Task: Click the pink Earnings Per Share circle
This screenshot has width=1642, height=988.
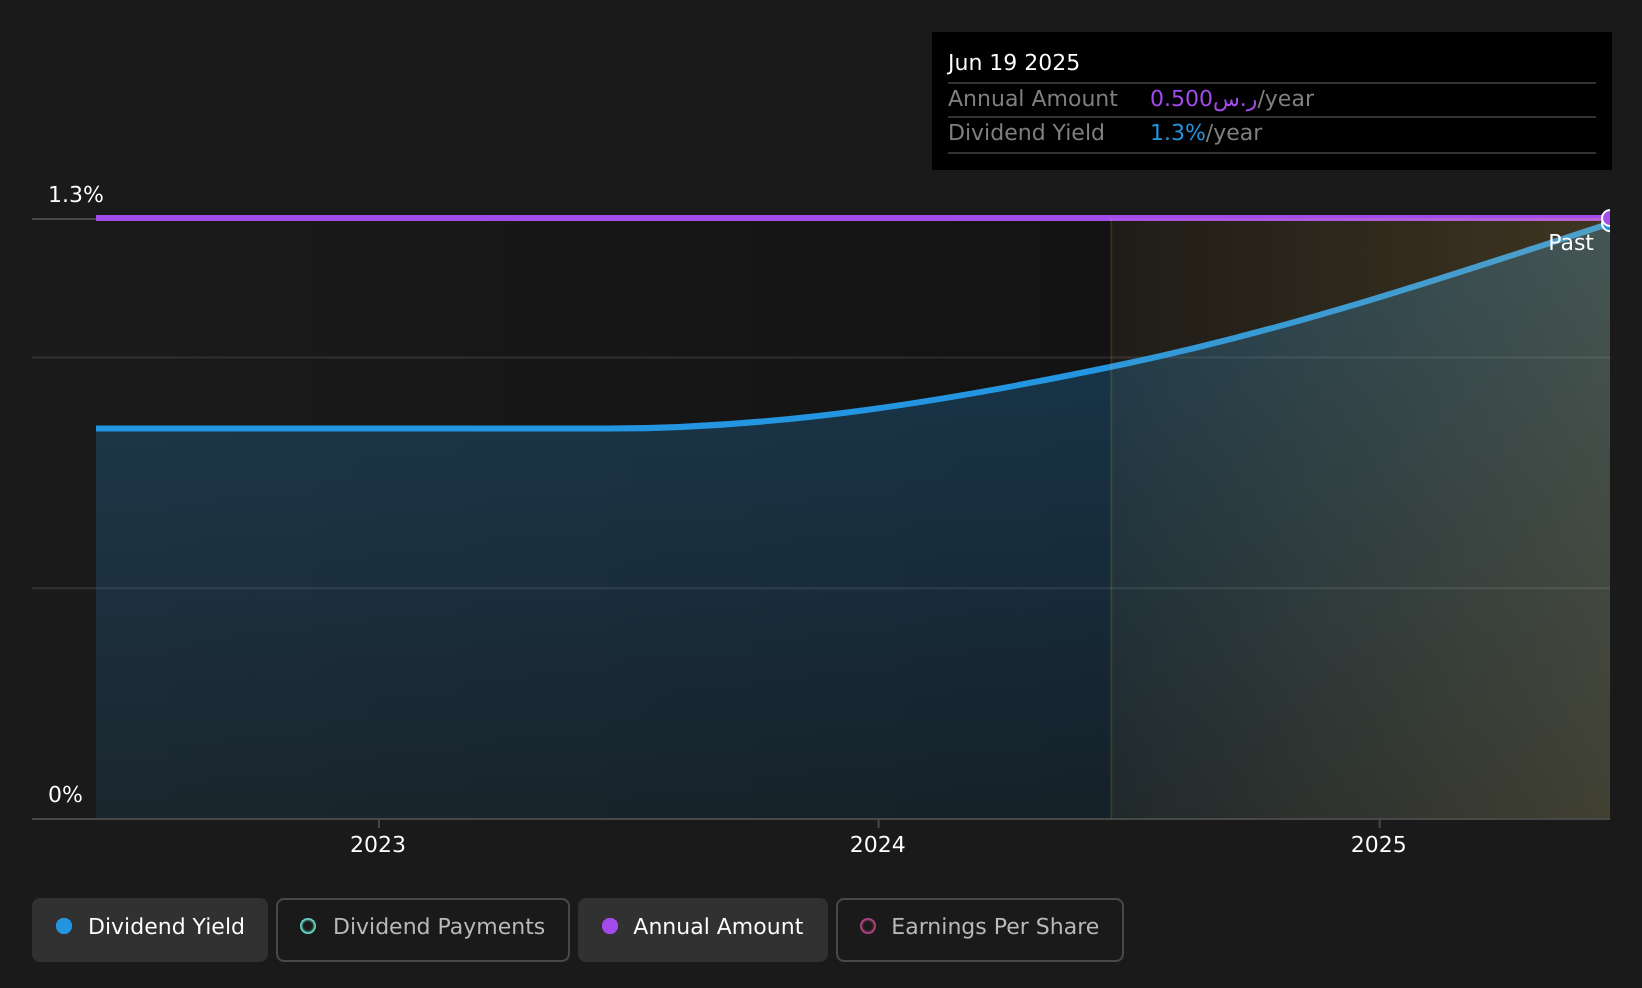Action: pyautogui.click(x=868, y=926)
